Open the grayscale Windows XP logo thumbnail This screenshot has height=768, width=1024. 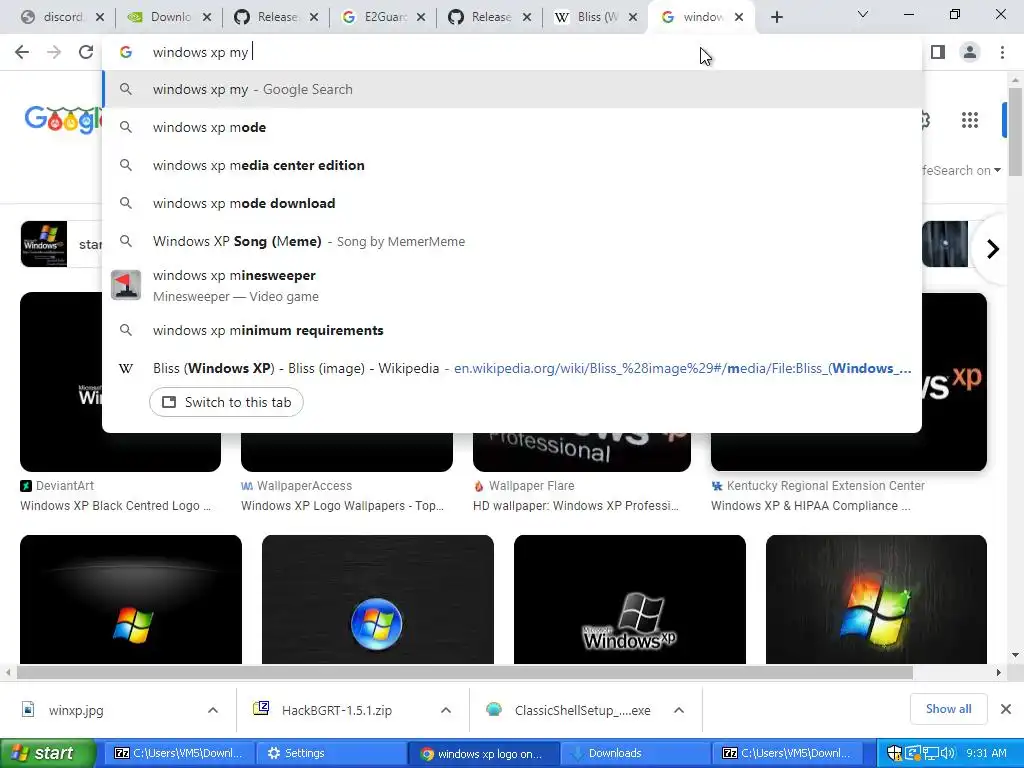[630, 600]
